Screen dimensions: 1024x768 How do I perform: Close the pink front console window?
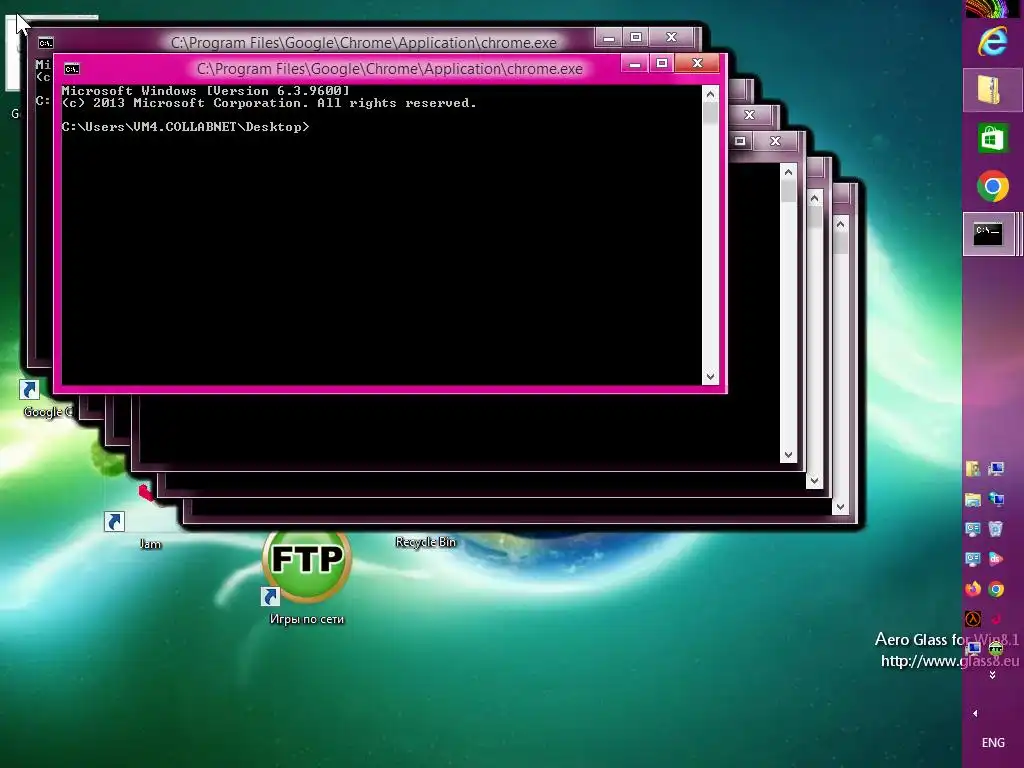697,63
